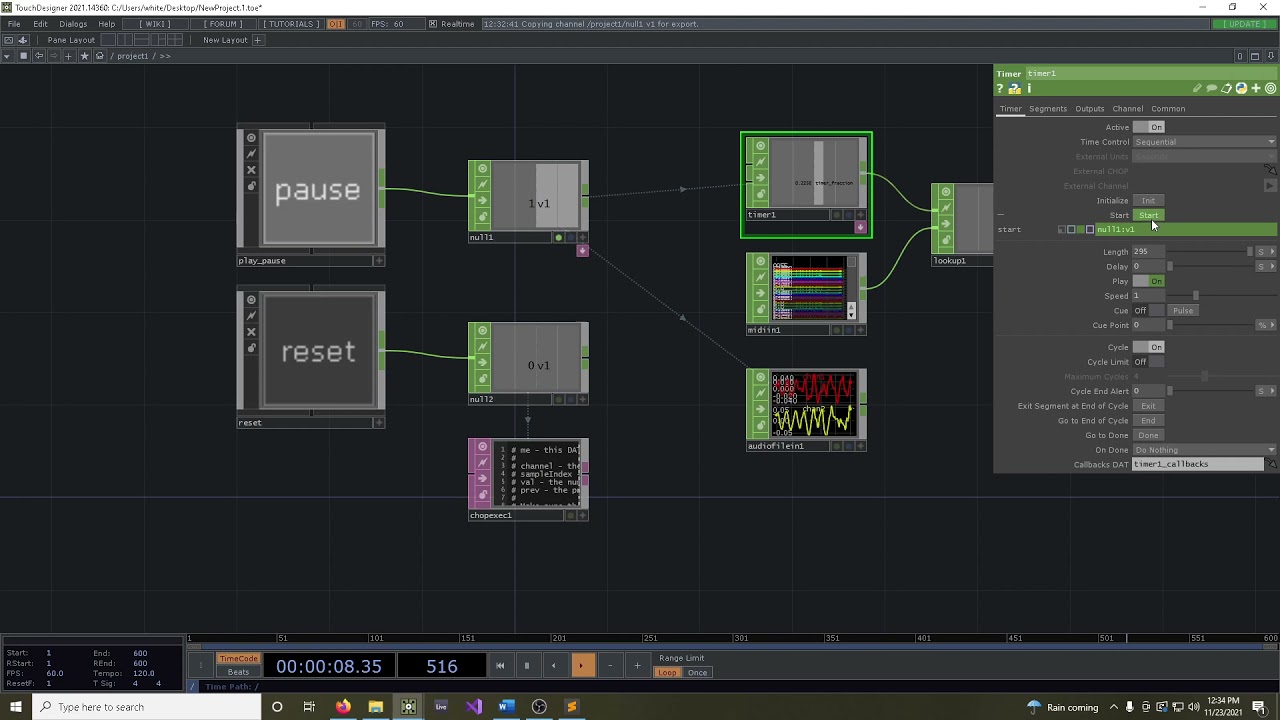The width and height of the screenshot is (1280, 720).
Task: Toggle the viewer active icon on play_pause node
Action: point(251,138)
